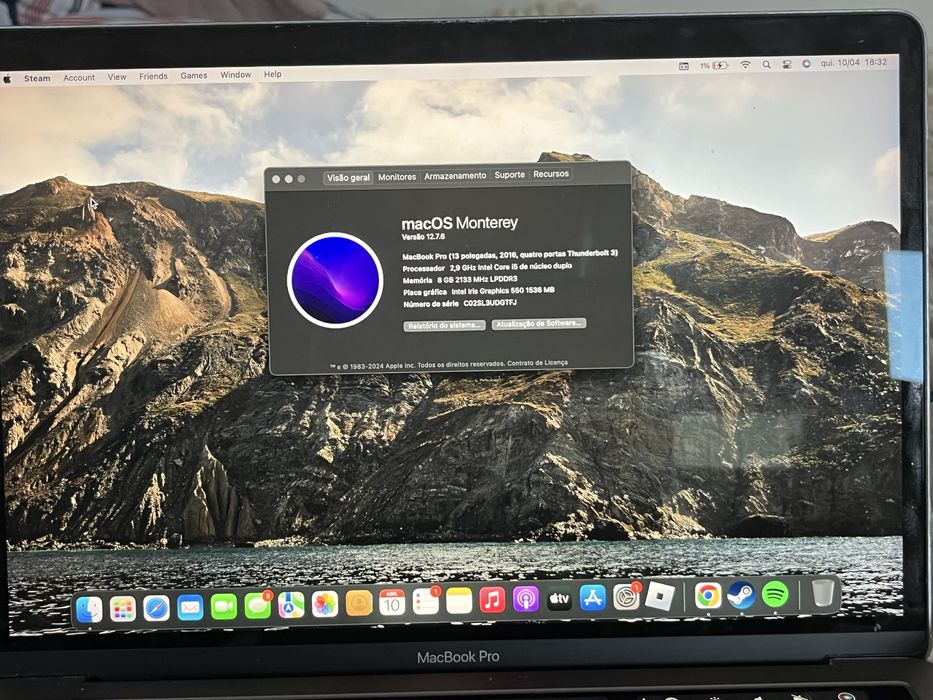The image size is (933, 700).
Task: Open the Games menu
Action: (x=193, y=76)
